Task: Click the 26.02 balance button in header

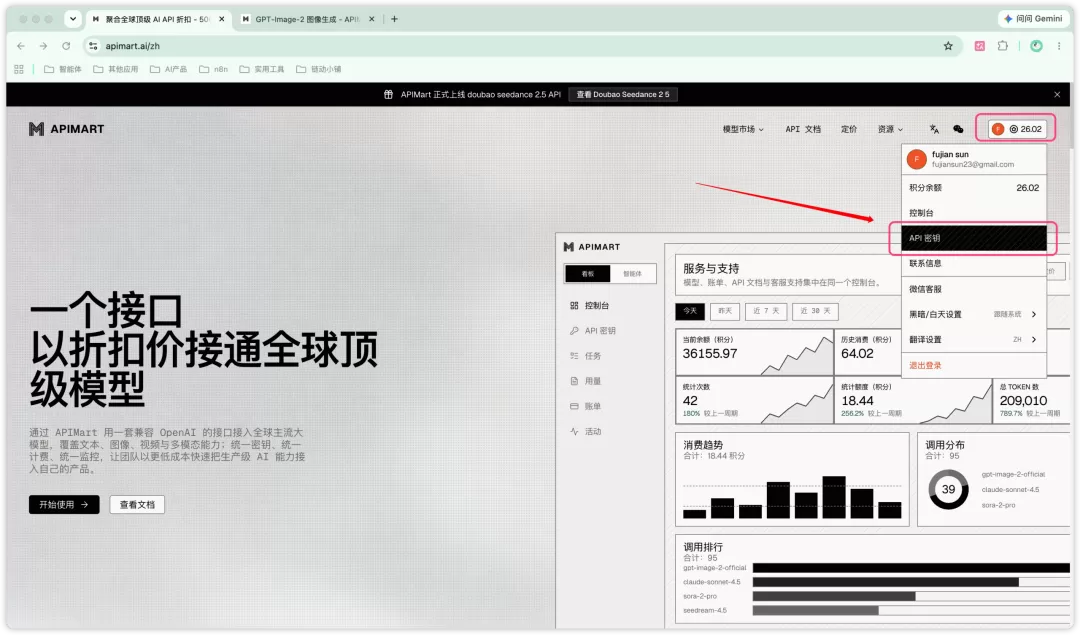Action: [x=1017, y=129]
